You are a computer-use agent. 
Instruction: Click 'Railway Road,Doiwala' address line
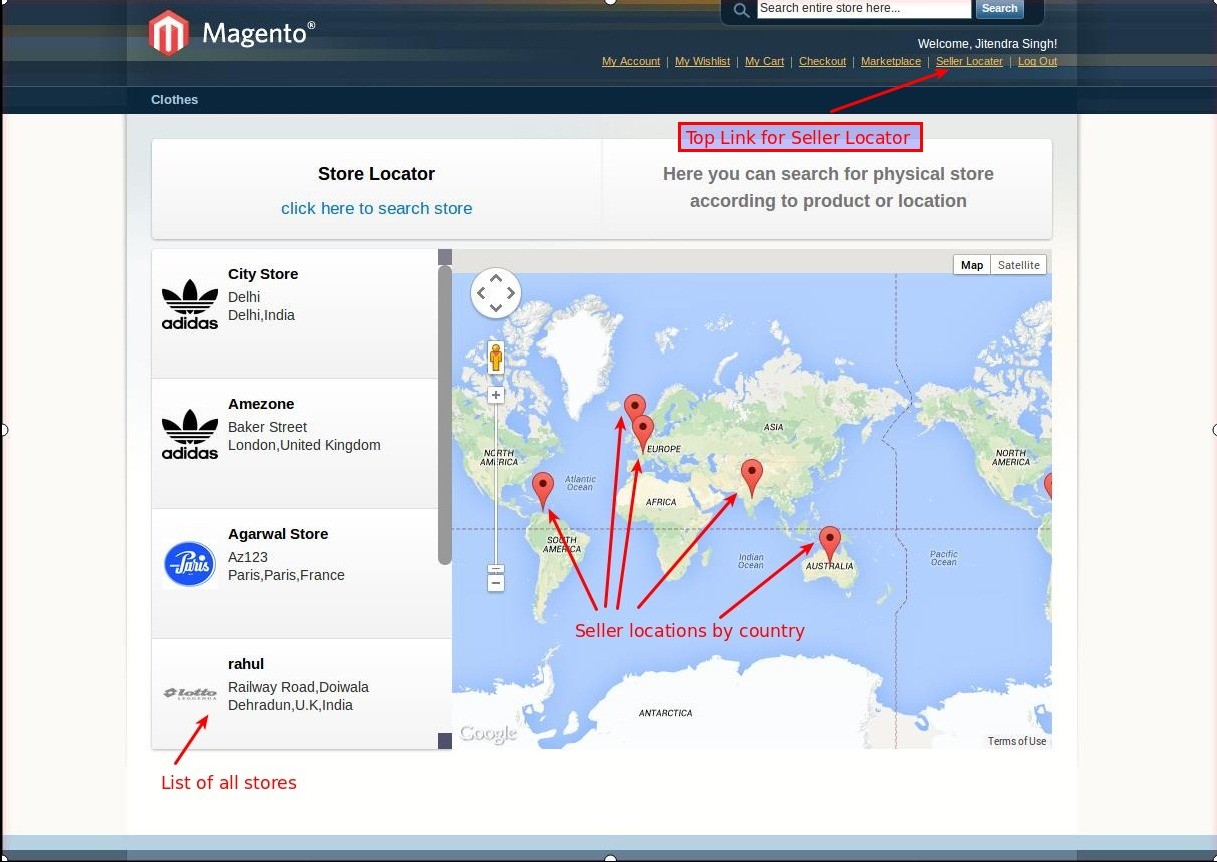[x=298, y=687]
